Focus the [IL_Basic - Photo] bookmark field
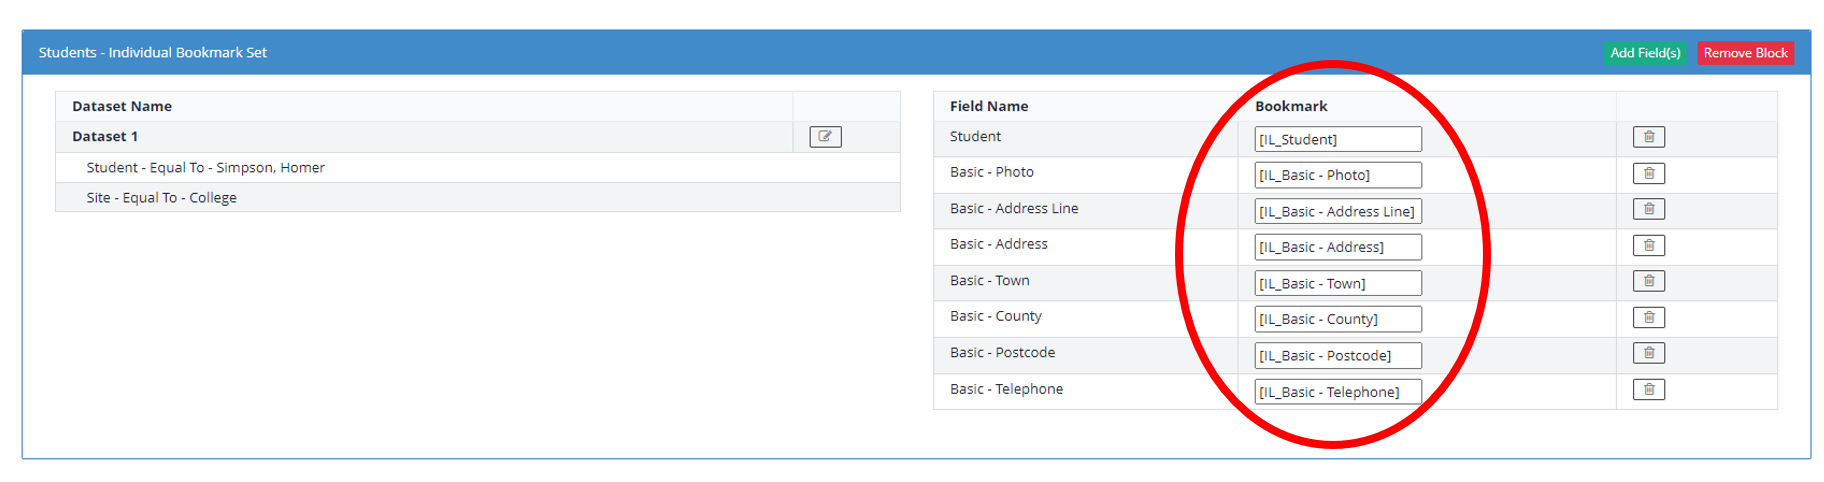1824x482 pixels. (1337, 175)
